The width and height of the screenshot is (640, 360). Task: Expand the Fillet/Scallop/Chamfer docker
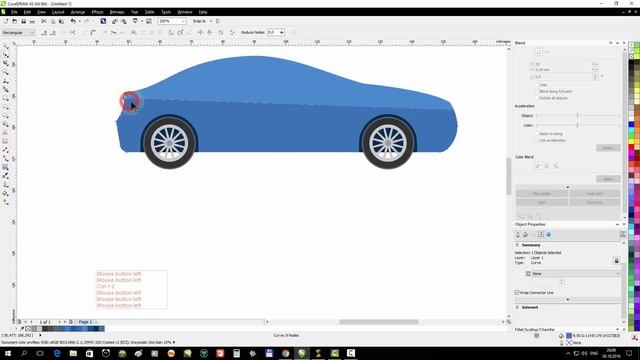click(x=617, y=329)
